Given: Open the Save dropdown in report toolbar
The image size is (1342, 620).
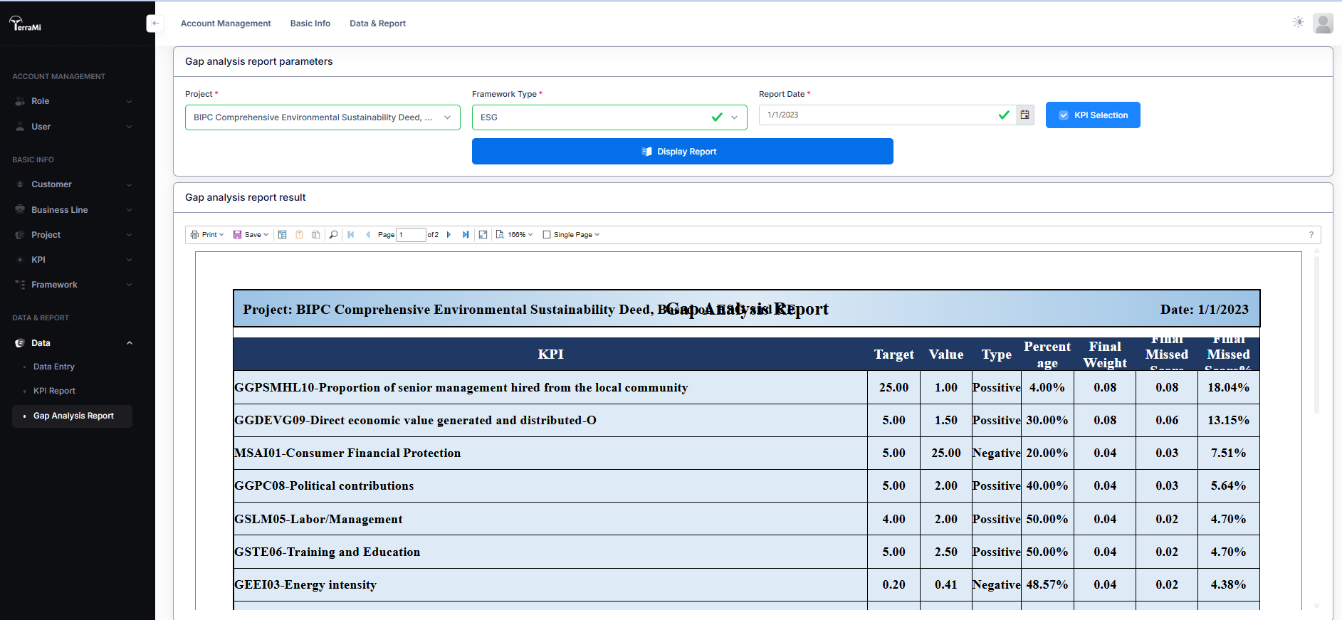Looking at the screenshot, I should [251, 235].
